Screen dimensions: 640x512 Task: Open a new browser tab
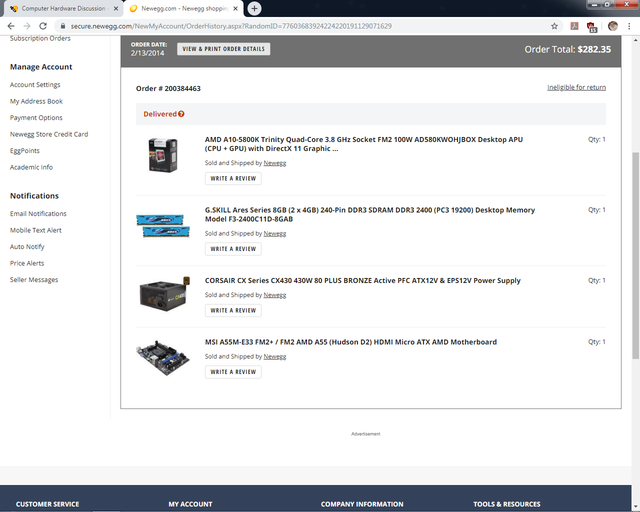(254, 8)
